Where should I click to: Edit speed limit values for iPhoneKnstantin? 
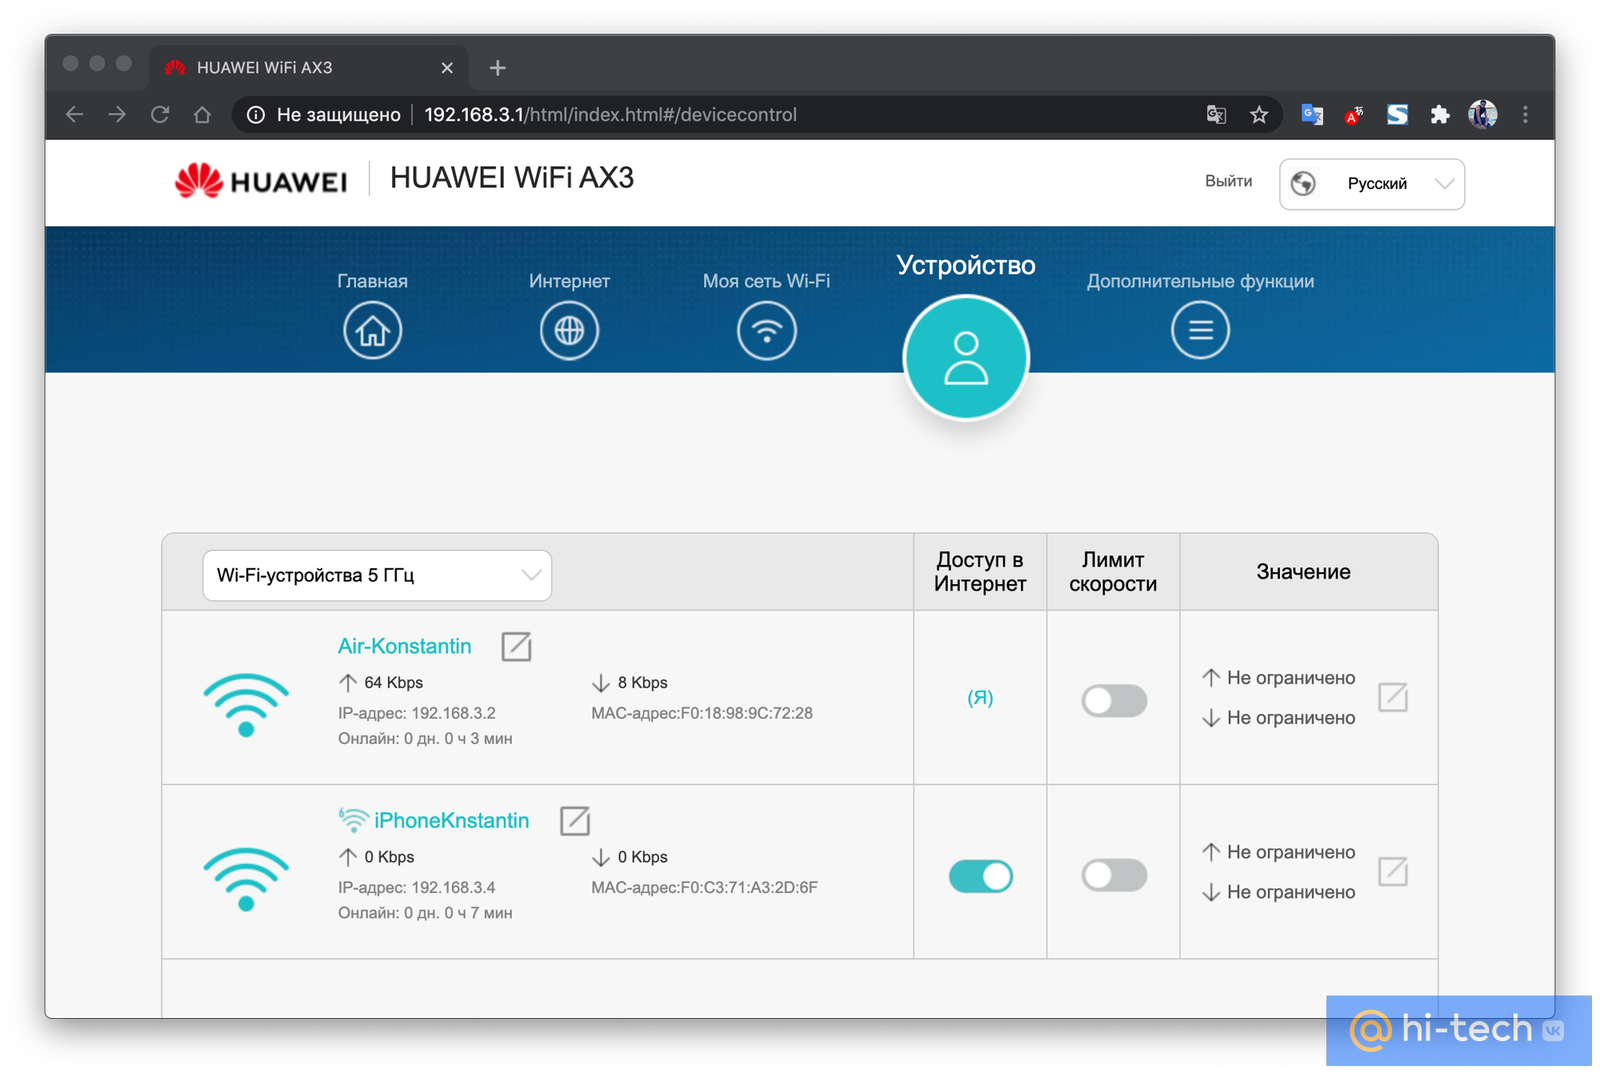click(1392, 871)
